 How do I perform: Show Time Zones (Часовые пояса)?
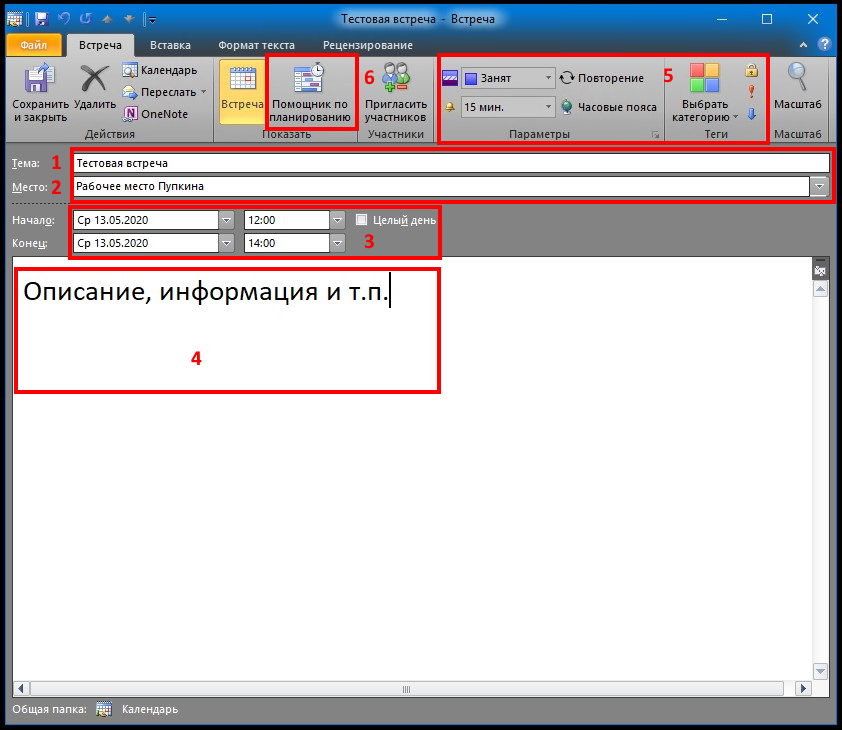[x=608, y=107]
